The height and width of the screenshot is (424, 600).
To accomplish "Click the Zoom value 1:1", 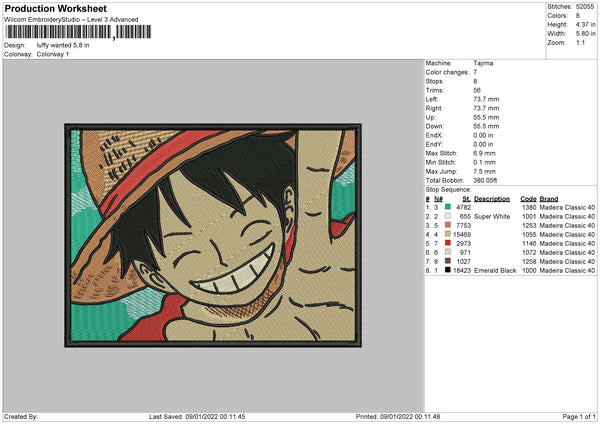I will point(580,43).
